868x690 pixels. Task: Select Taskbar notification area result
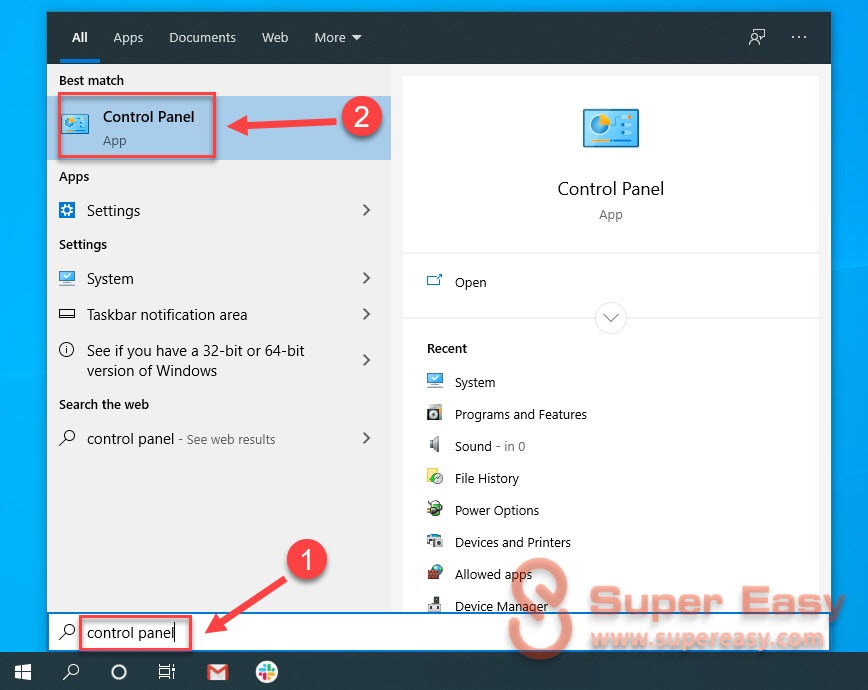click(219, 314)
